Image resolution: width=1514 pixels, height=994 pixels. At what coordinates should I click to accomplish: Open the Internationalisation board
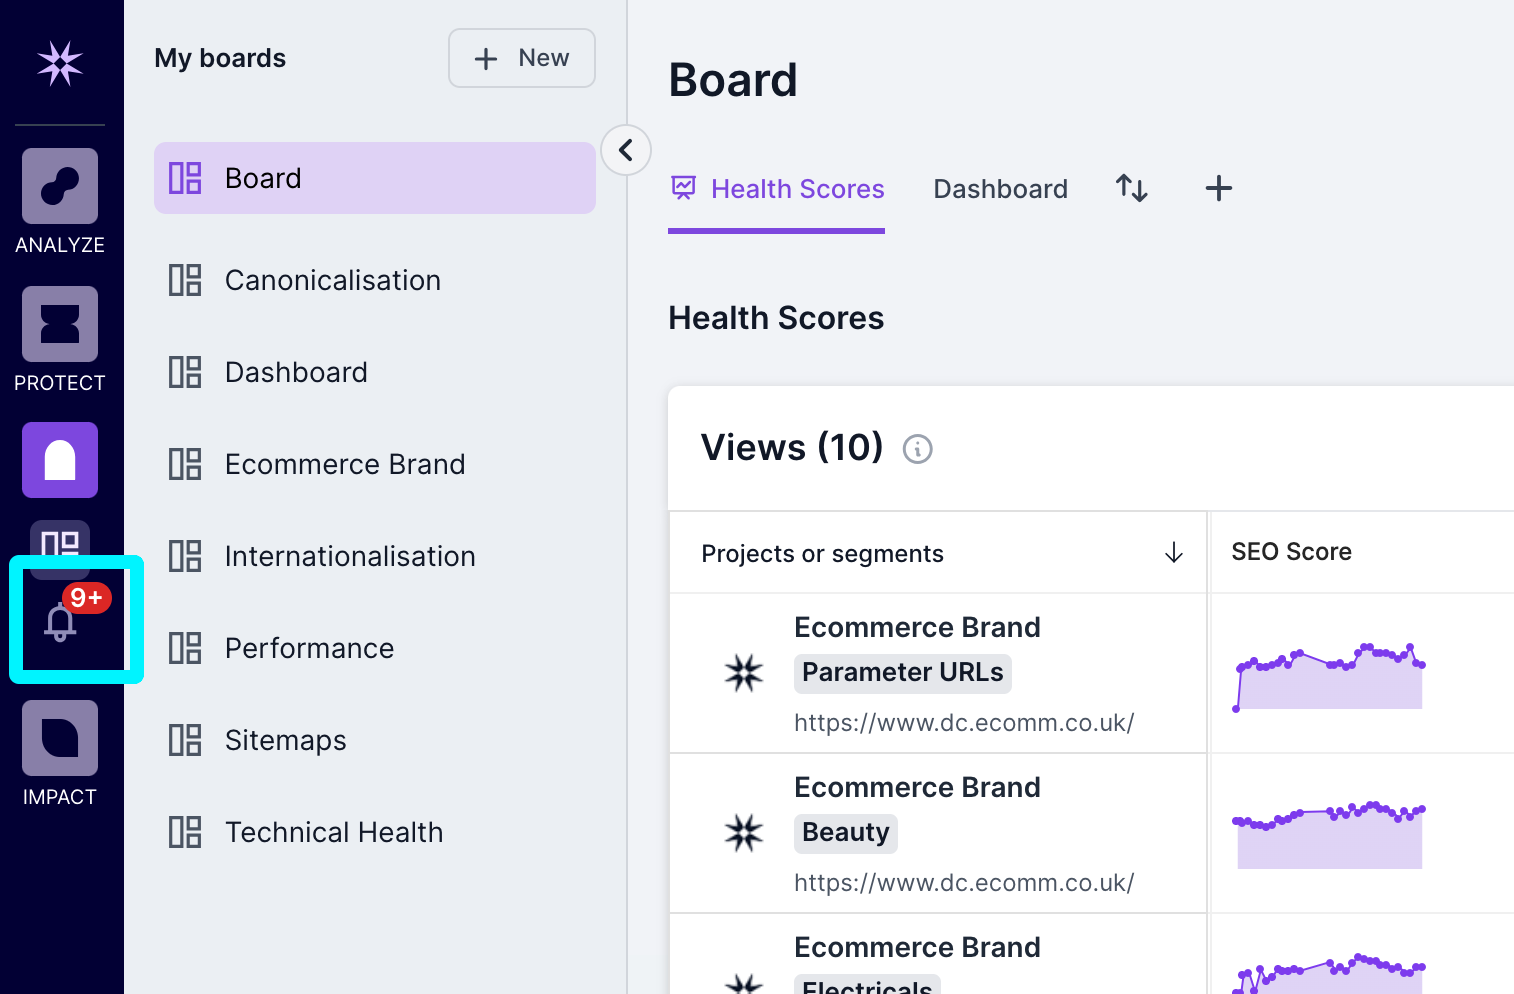[x=349, y=556]
